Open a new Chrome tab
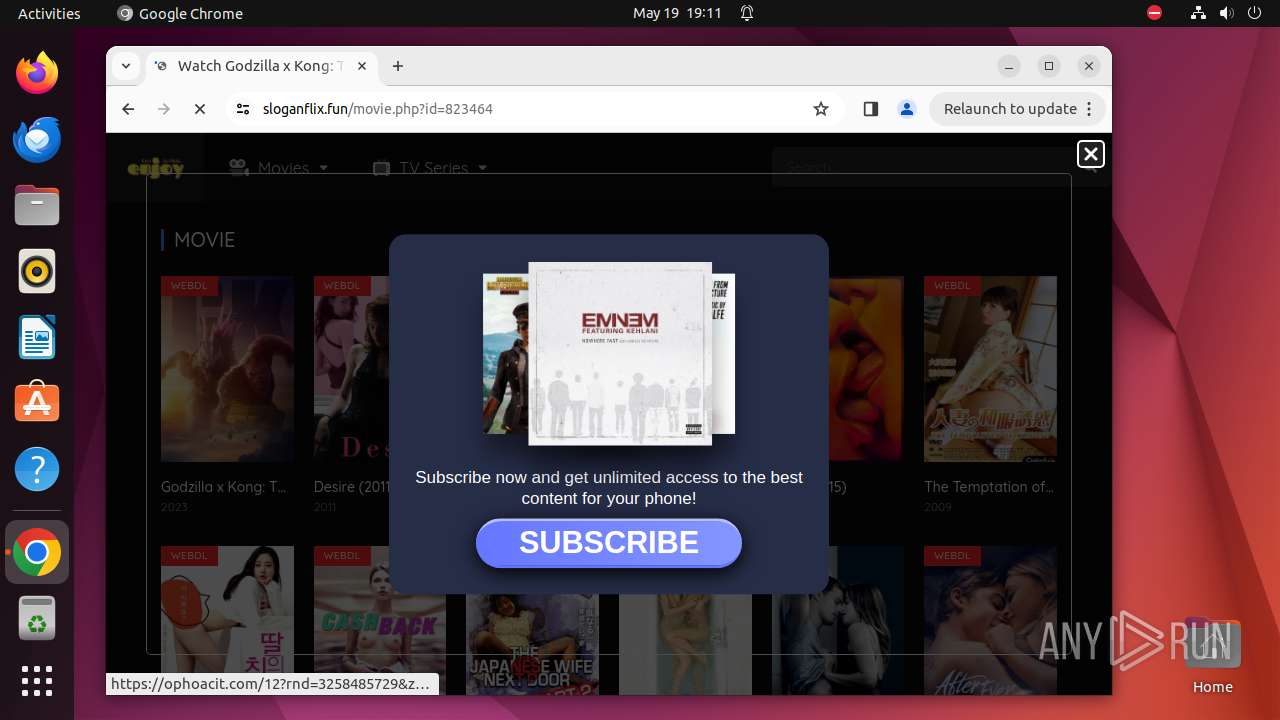 pyautogui.click(x=398, y=66)
